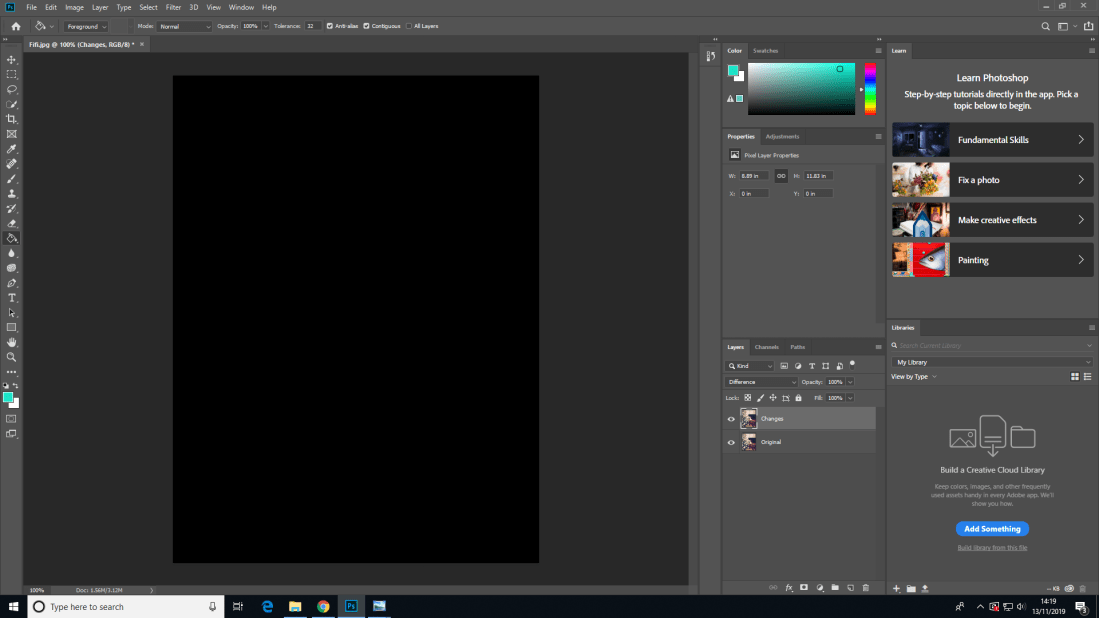Select the Clone Stamp tool
The image size is (1099, 618).
coord(12,193)
